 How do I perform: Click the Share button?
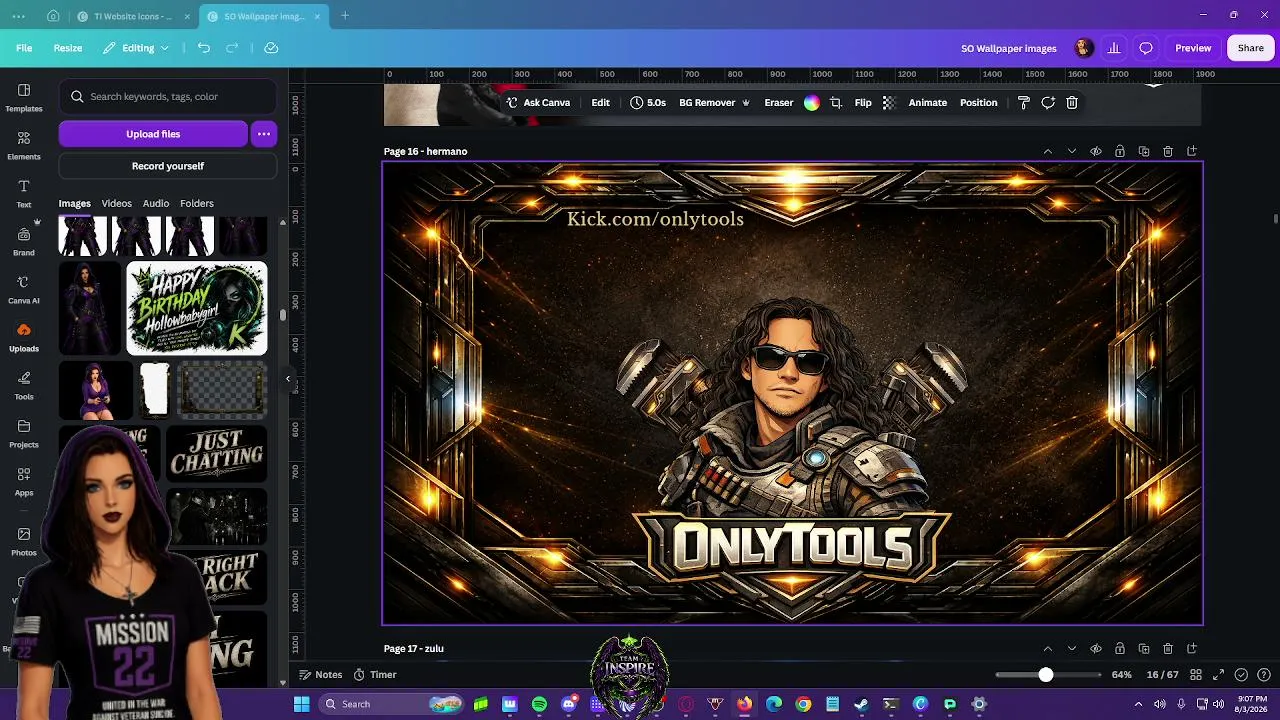click(1251, 48)
